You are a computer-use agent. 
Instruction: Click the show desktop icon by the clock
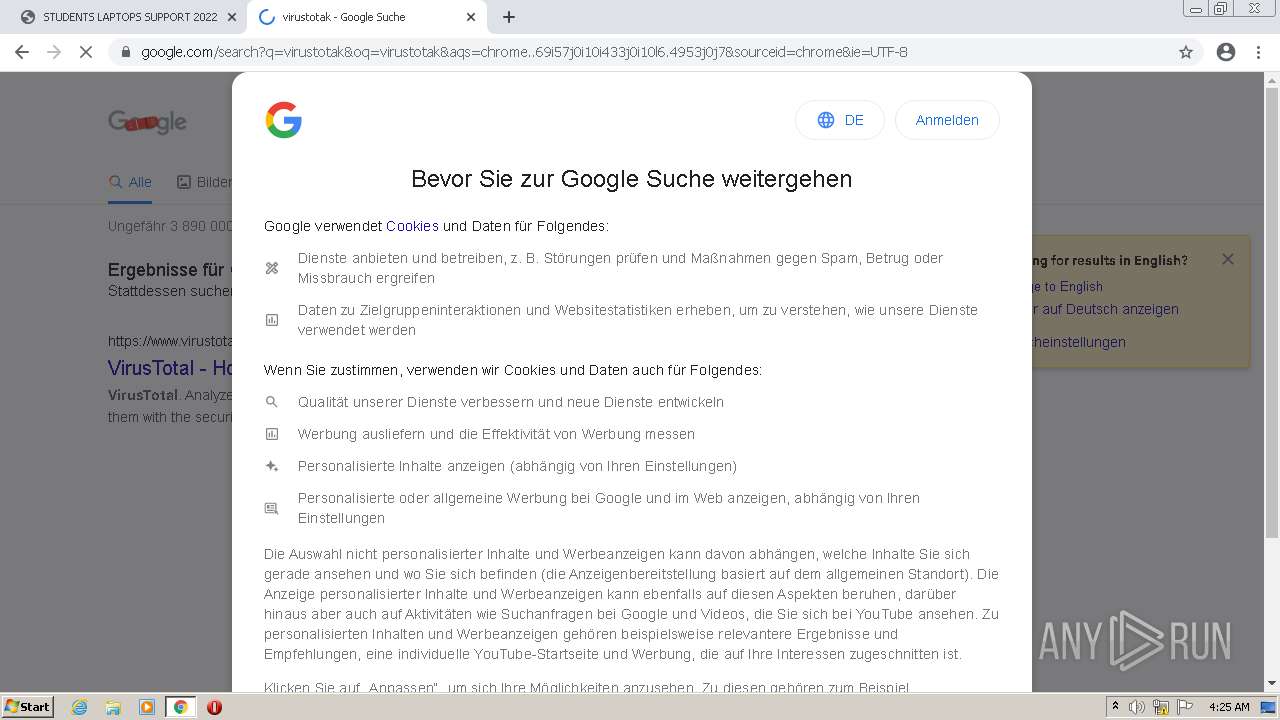1269,707
